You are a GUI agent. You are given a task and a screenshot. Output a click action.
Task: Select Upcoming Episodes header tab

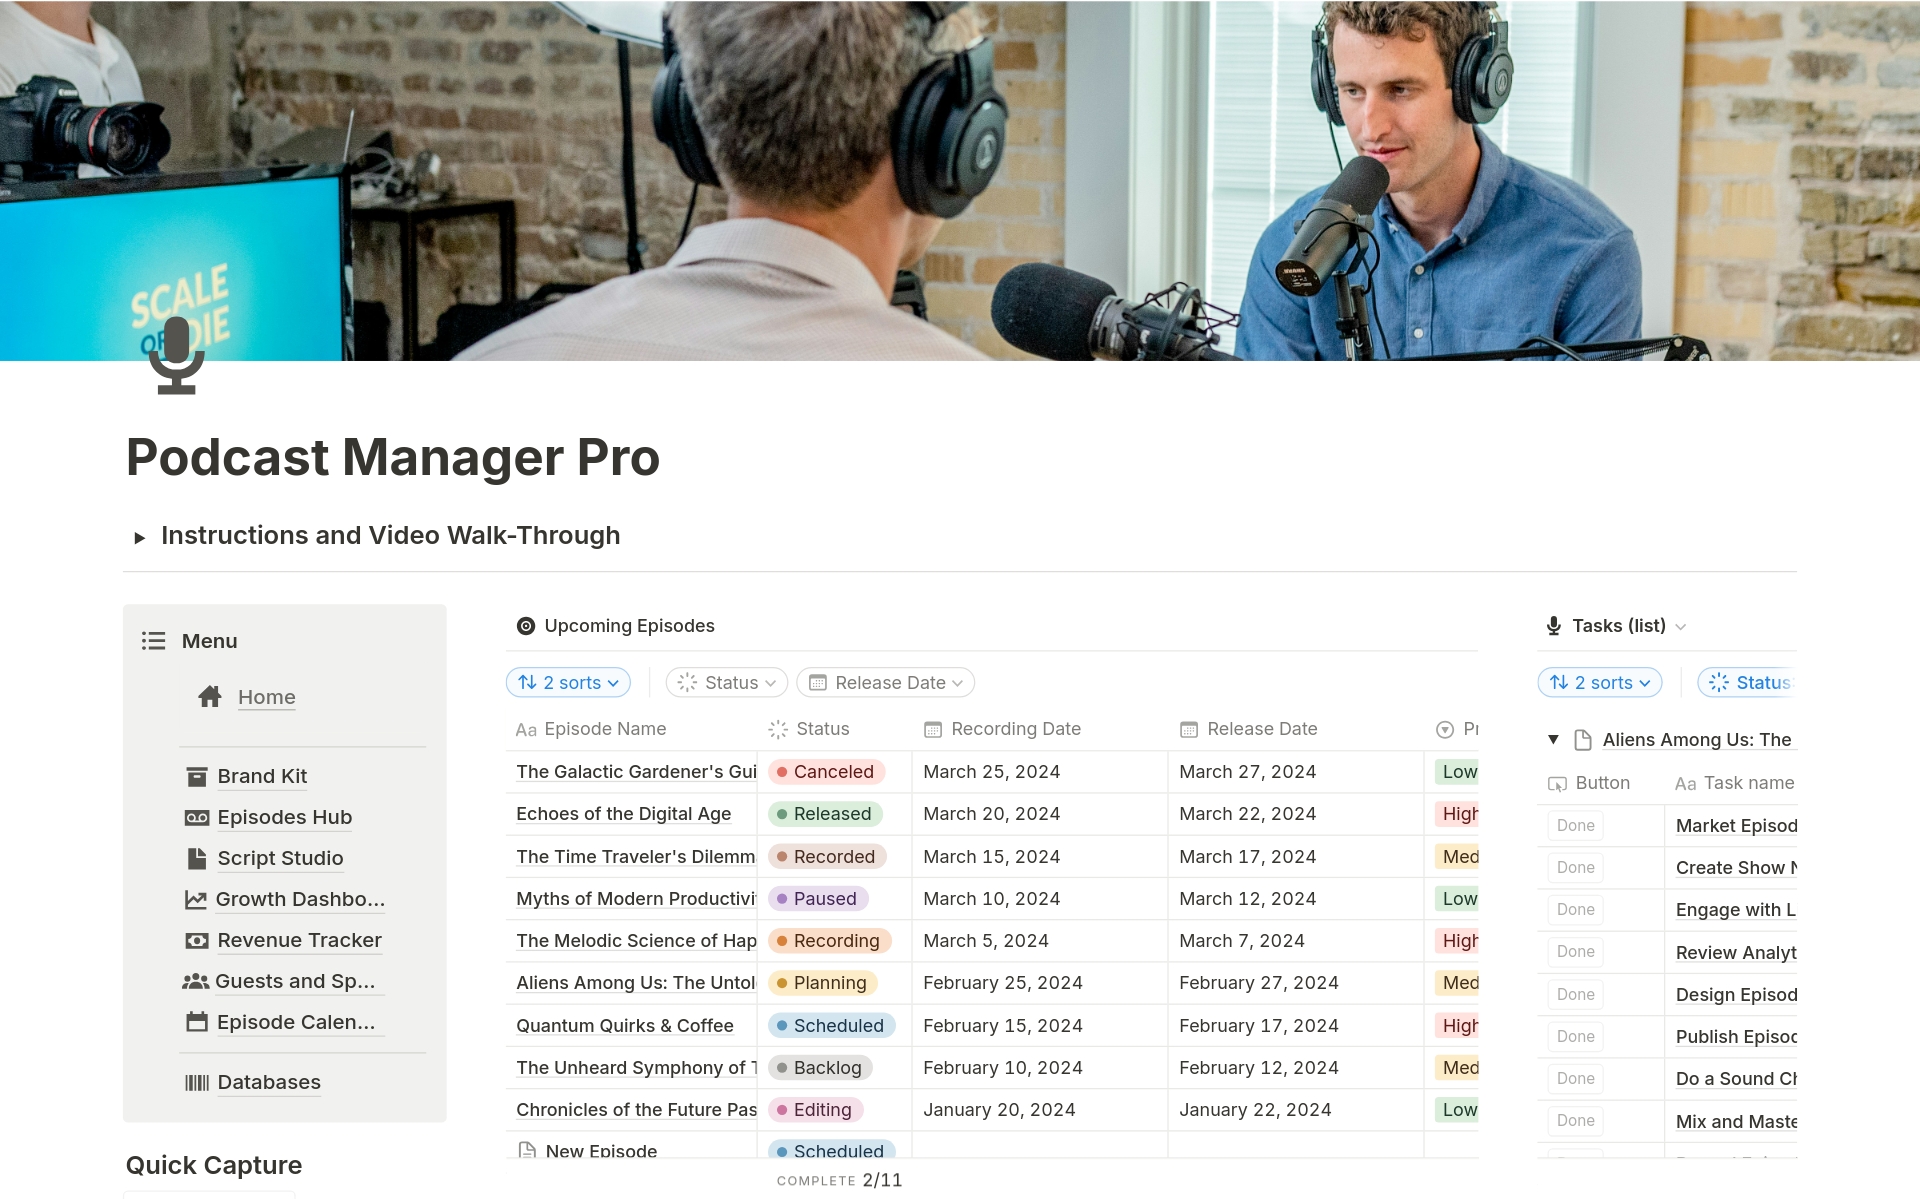[x=630, y=624]
